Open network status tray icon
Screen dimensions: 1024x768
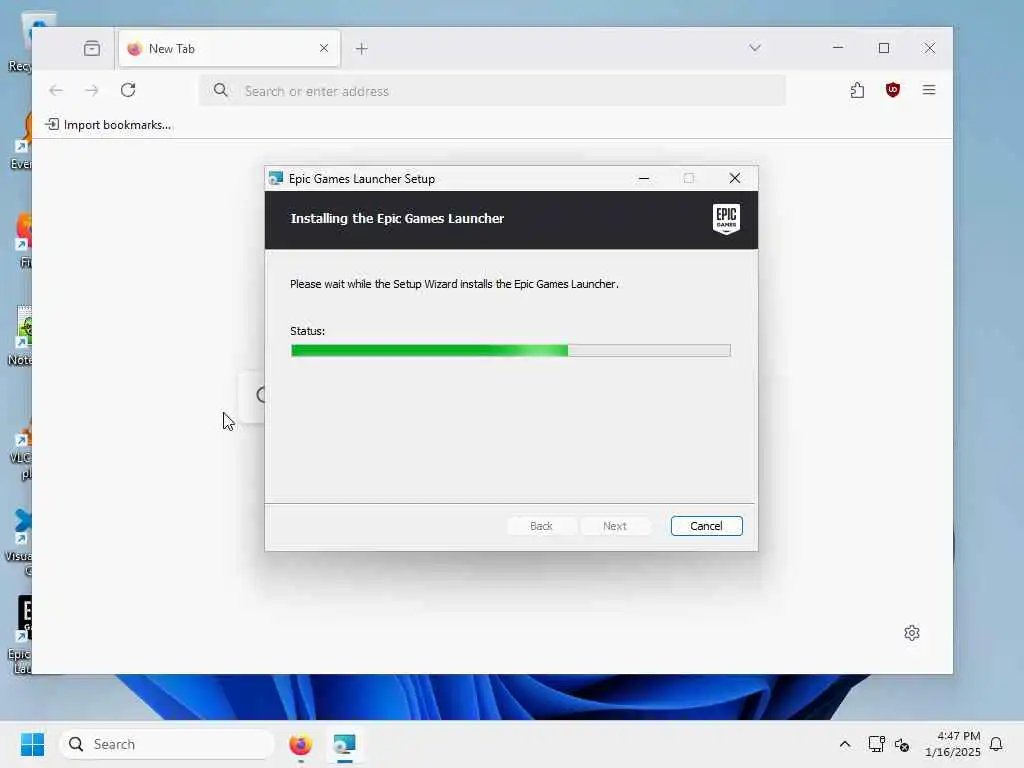point(876,744)
